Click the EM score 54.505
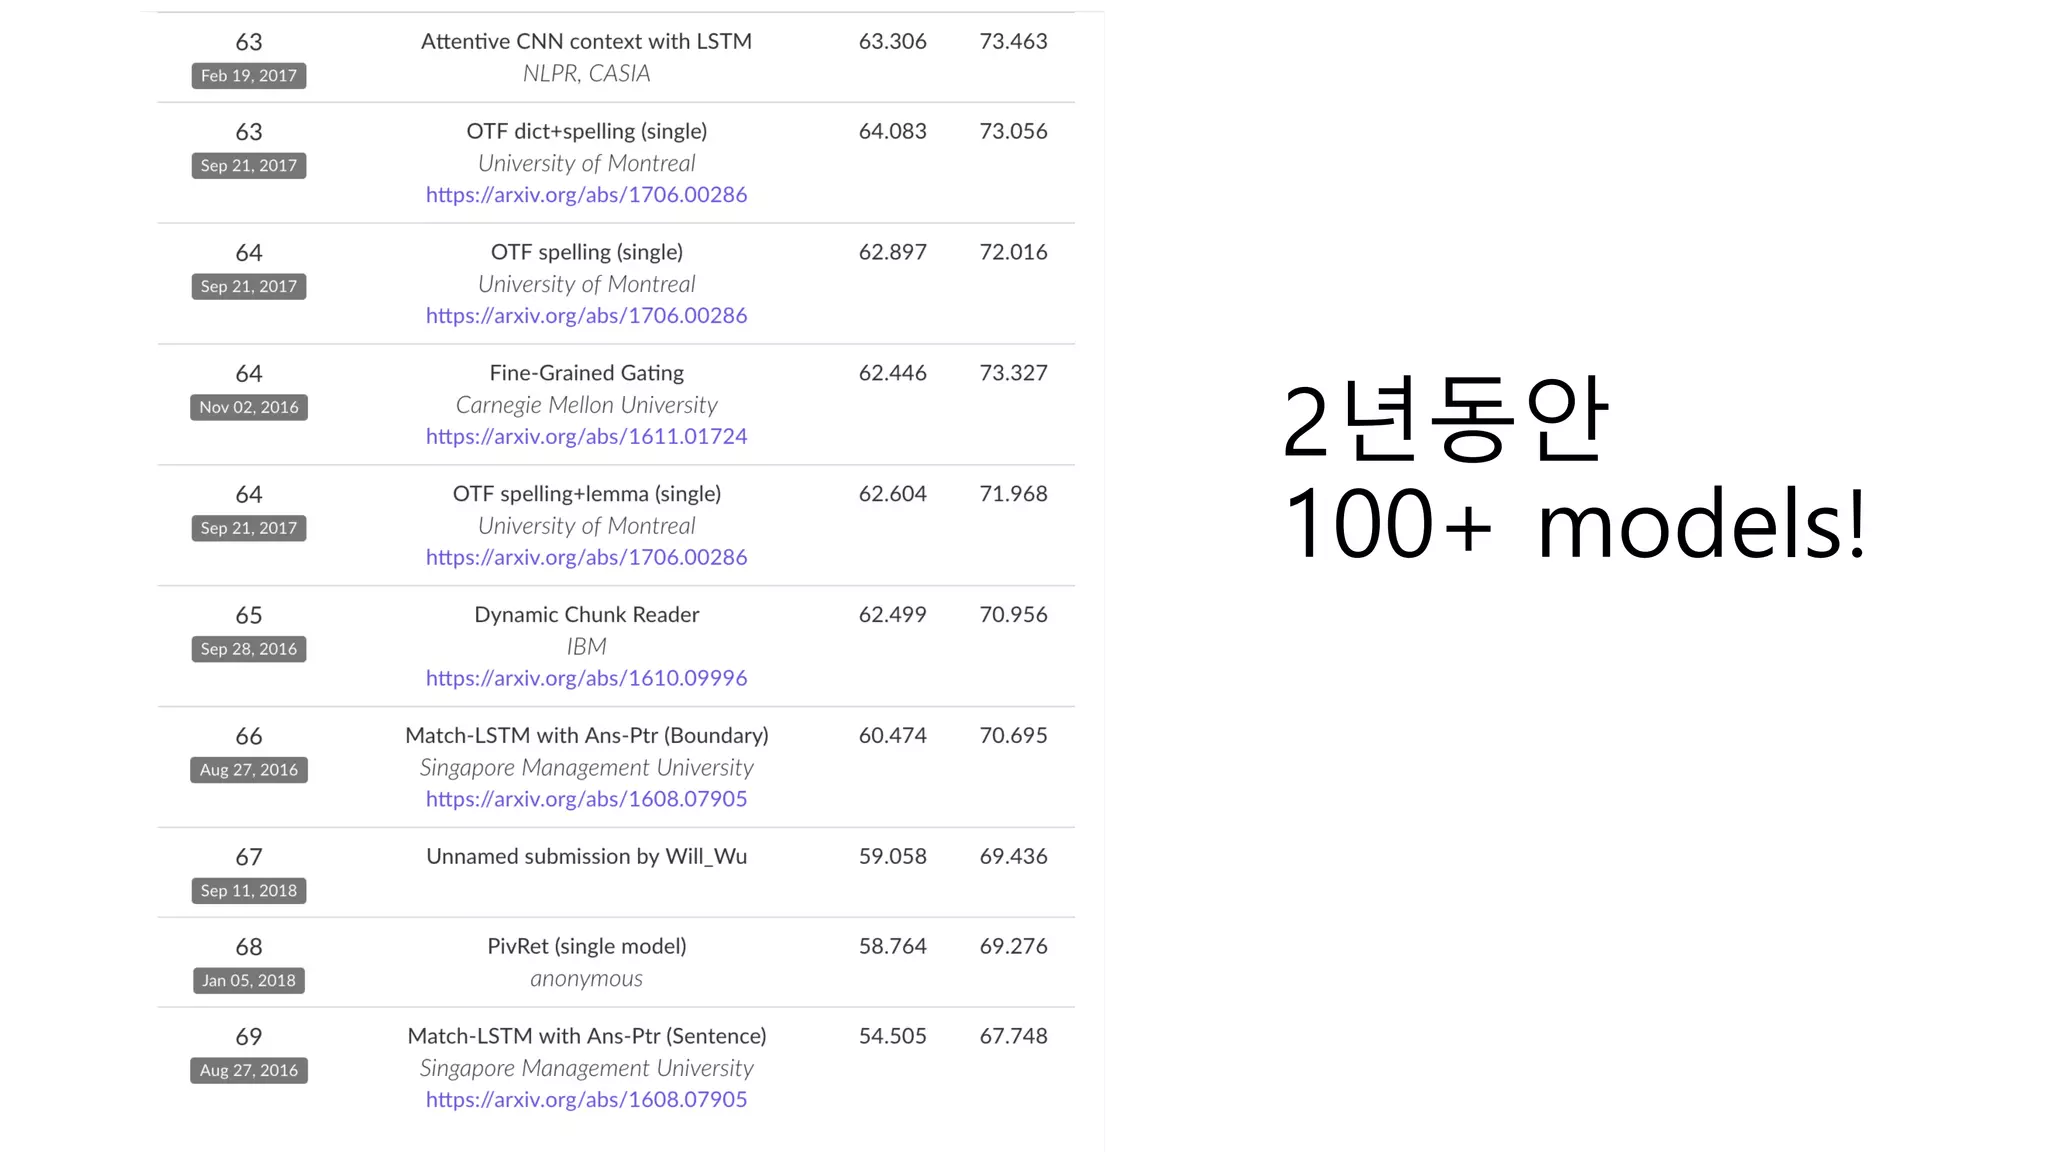Screen dimensions: 2048x1152 click(x=892, y=1037)
